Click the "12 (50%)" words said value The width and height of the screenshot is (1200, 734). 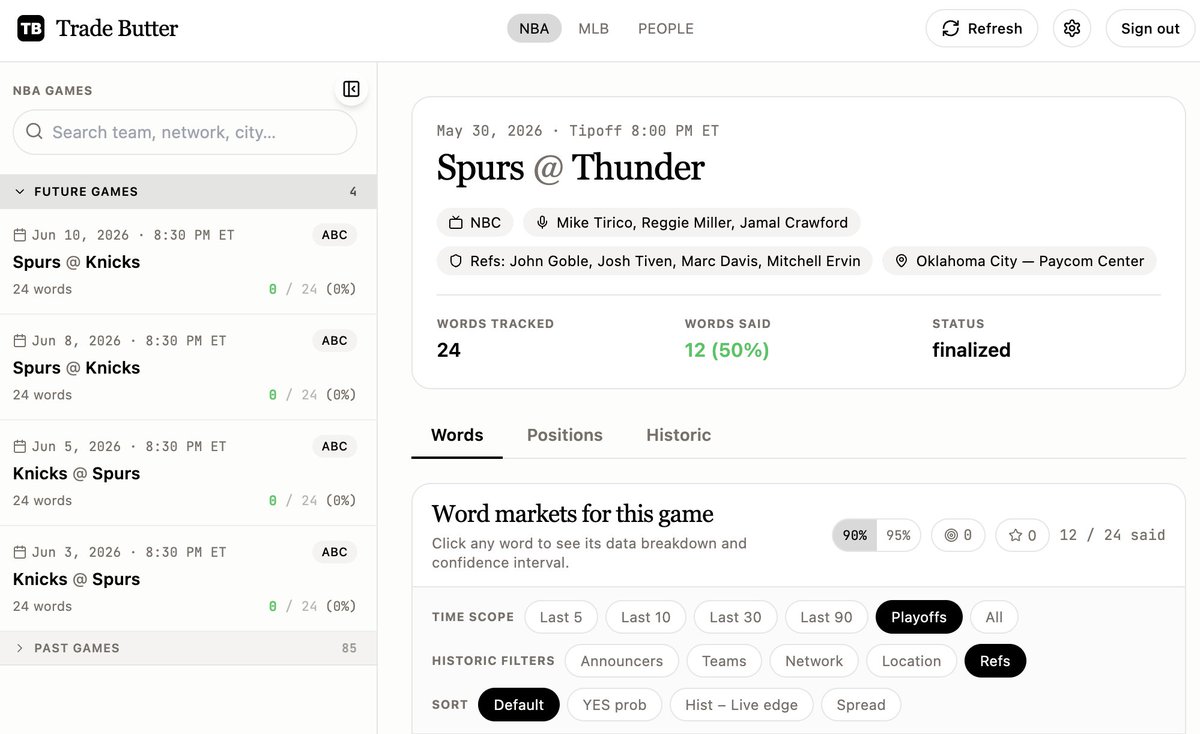[727, 350]
